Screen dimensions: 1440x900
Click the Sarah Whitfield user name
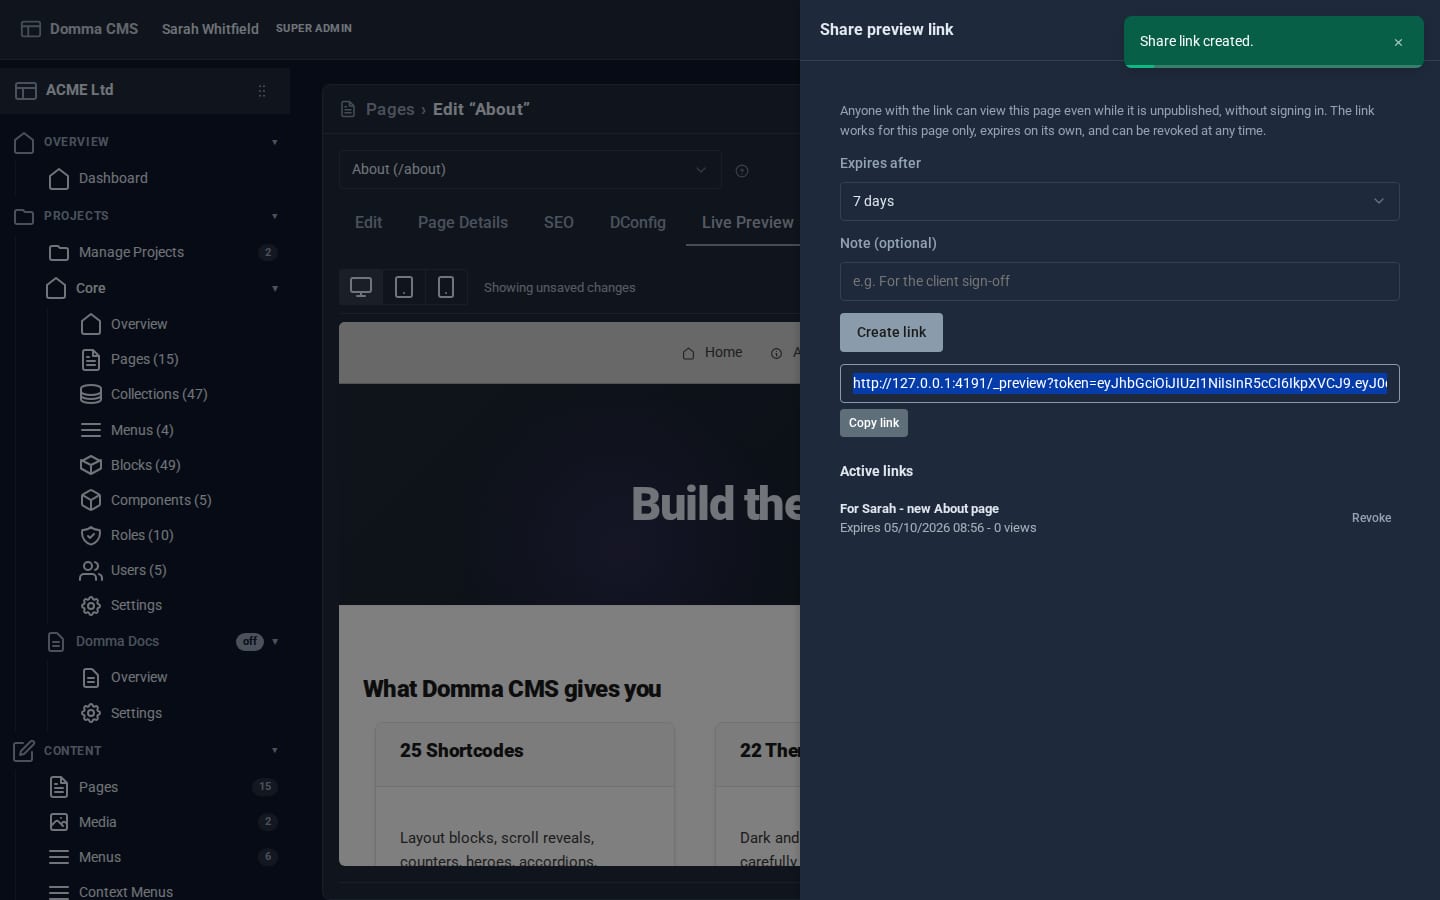210,29
